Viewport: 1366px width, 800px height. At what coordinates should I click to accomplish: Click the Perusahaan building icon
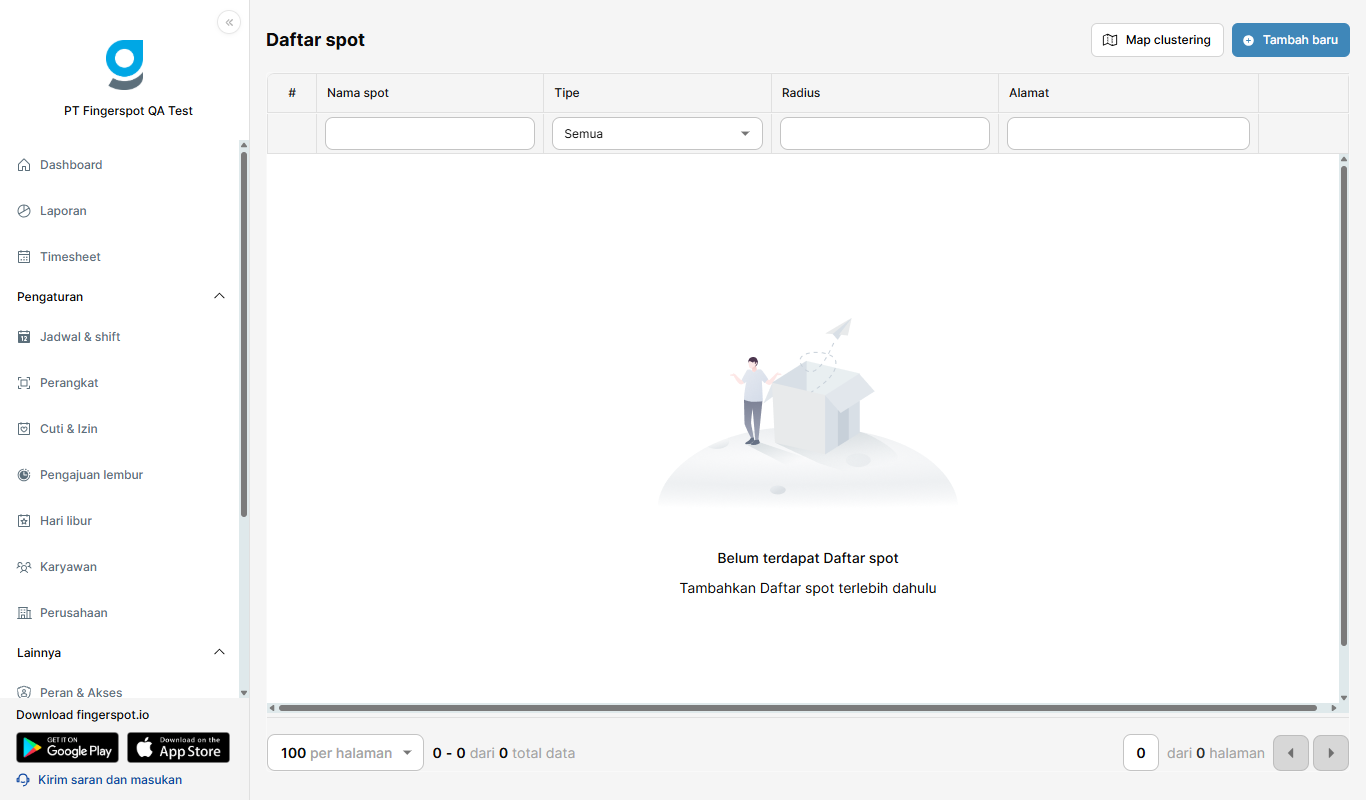(x=24, y=613)
